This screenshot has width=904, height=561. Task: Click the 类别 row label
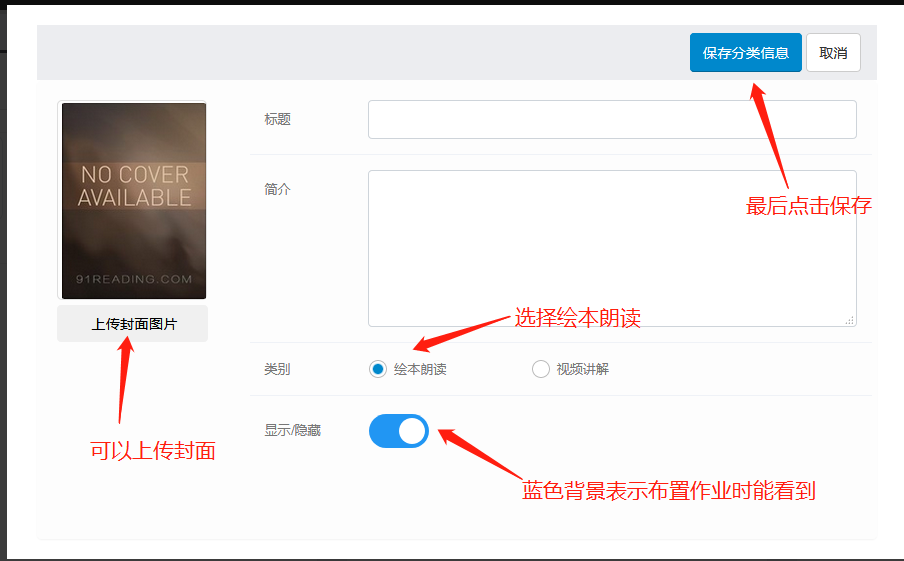(277, 369)
